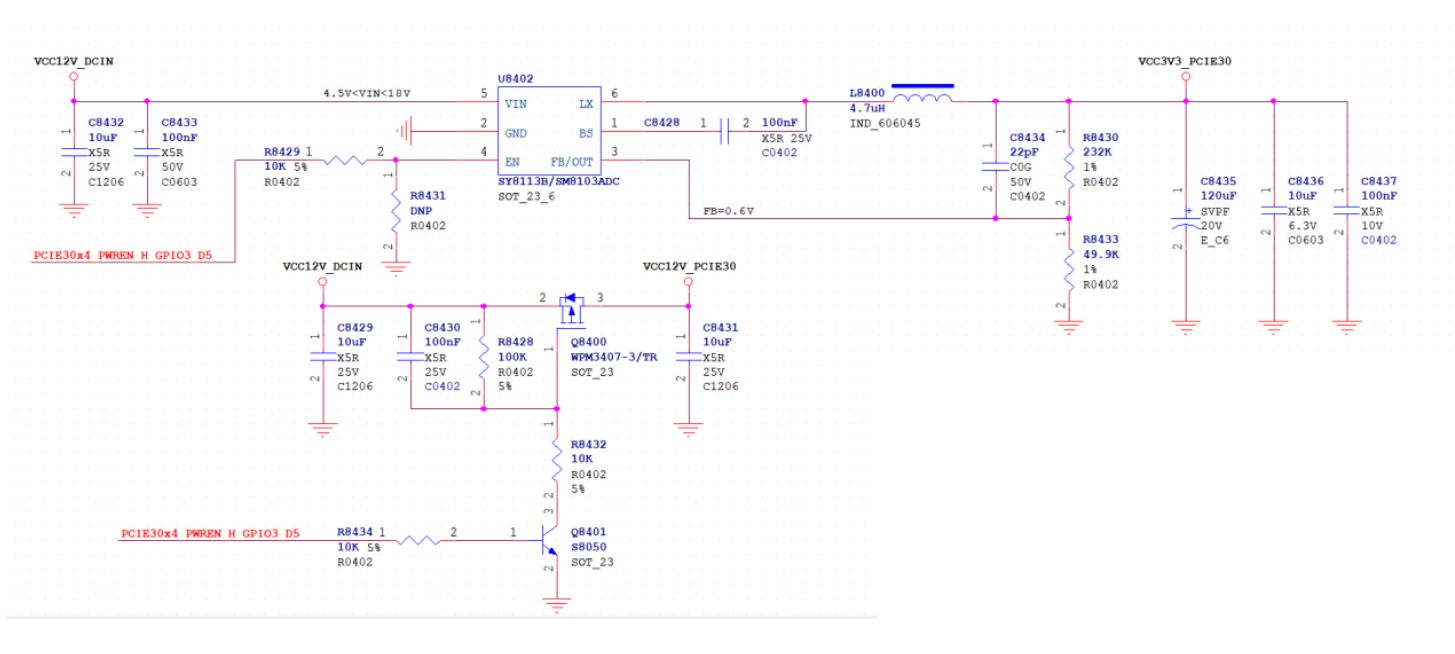Image resolution: width=1455 pixels, height=654 pixels.
Task: Select the L8400 inductor coil symbol
Action: point(921,99)
